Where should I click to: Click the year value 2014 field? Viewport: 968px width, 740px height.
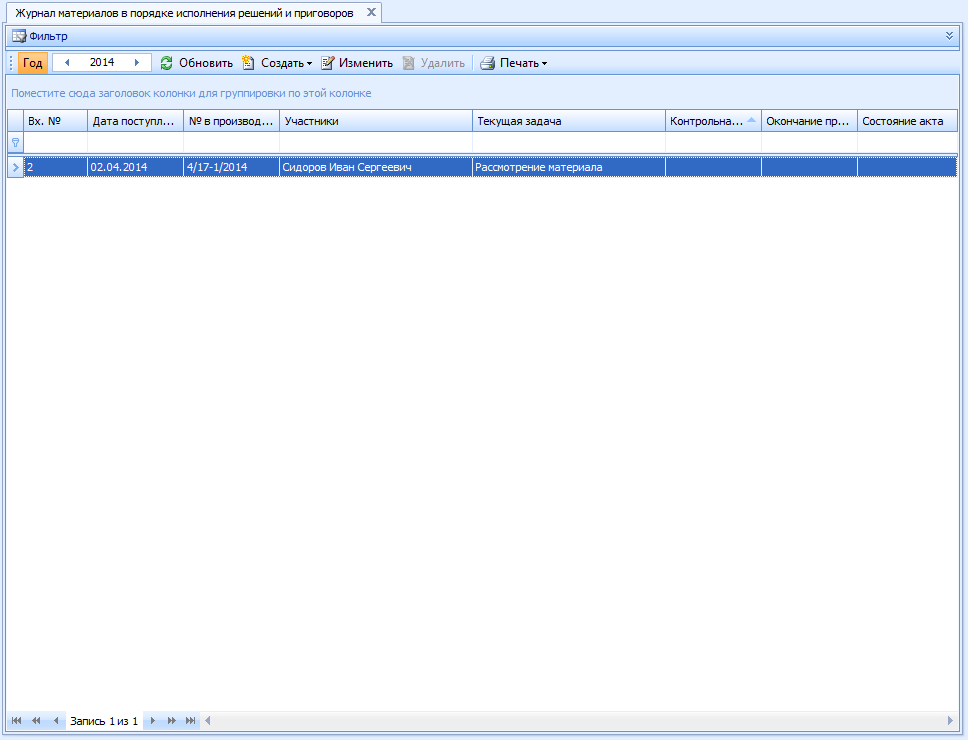102,62
